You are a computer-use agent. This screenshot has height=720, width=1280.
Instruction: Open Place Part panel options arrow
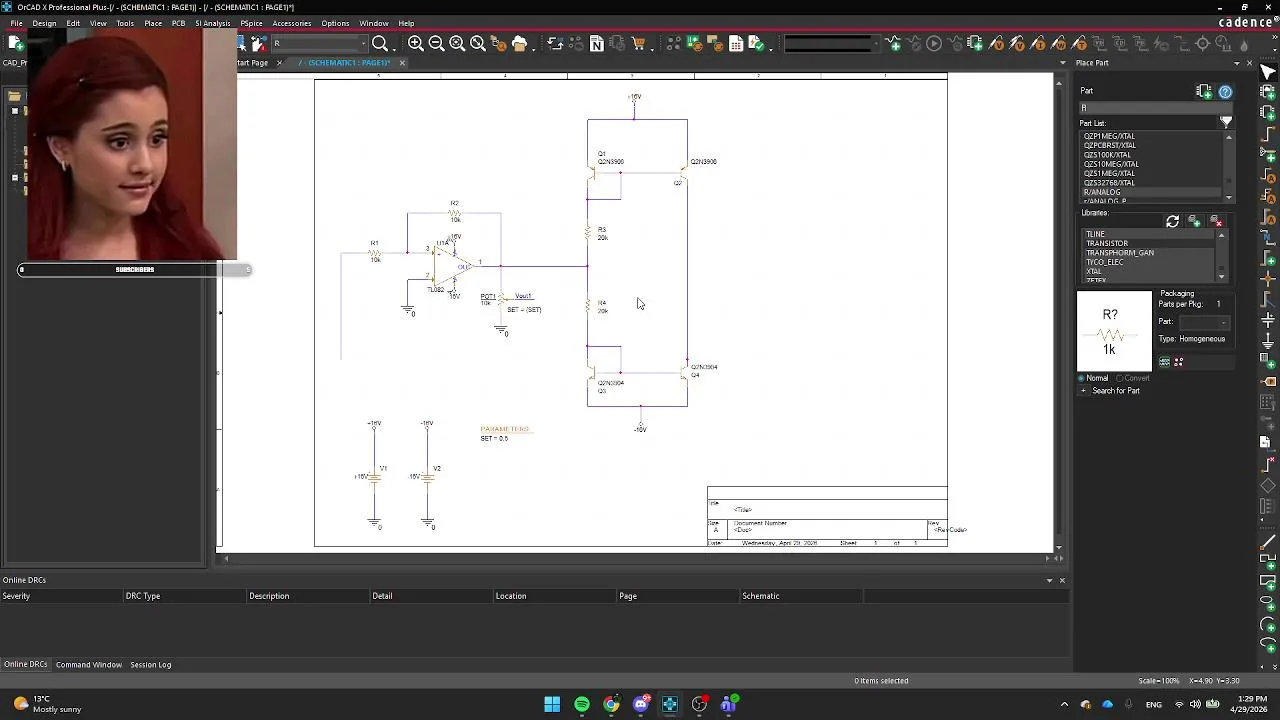[x=1236, y=63]
